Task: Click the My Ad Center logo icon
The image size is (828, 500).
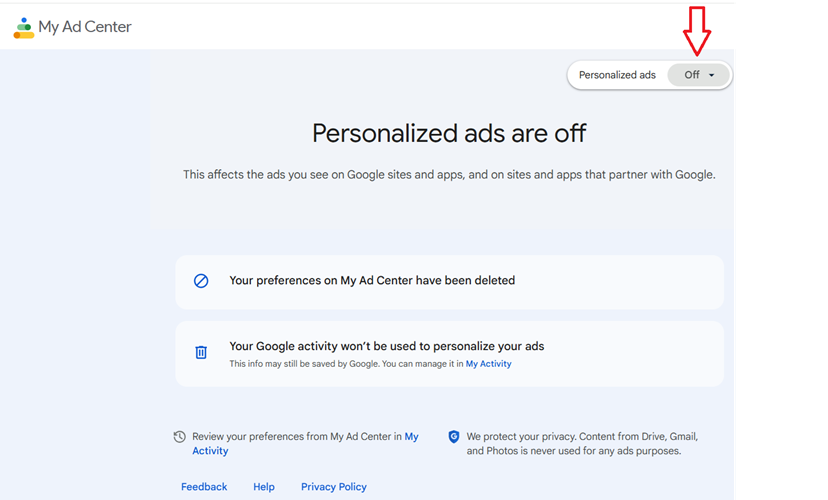Action: pyautogui.click(x=24, y=28)
